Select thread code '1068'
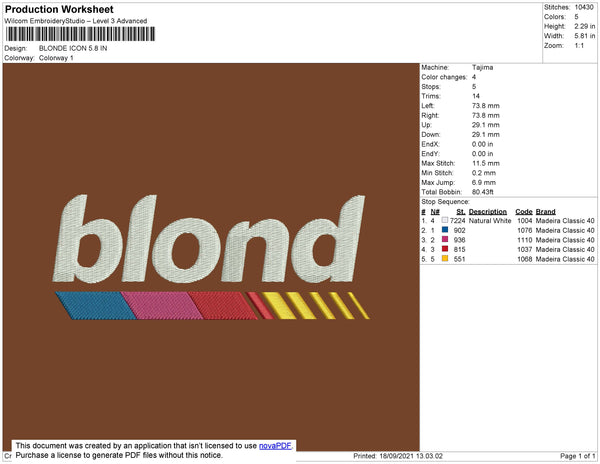The width and height of the screenshot is (600, 464). click(525, 259)
